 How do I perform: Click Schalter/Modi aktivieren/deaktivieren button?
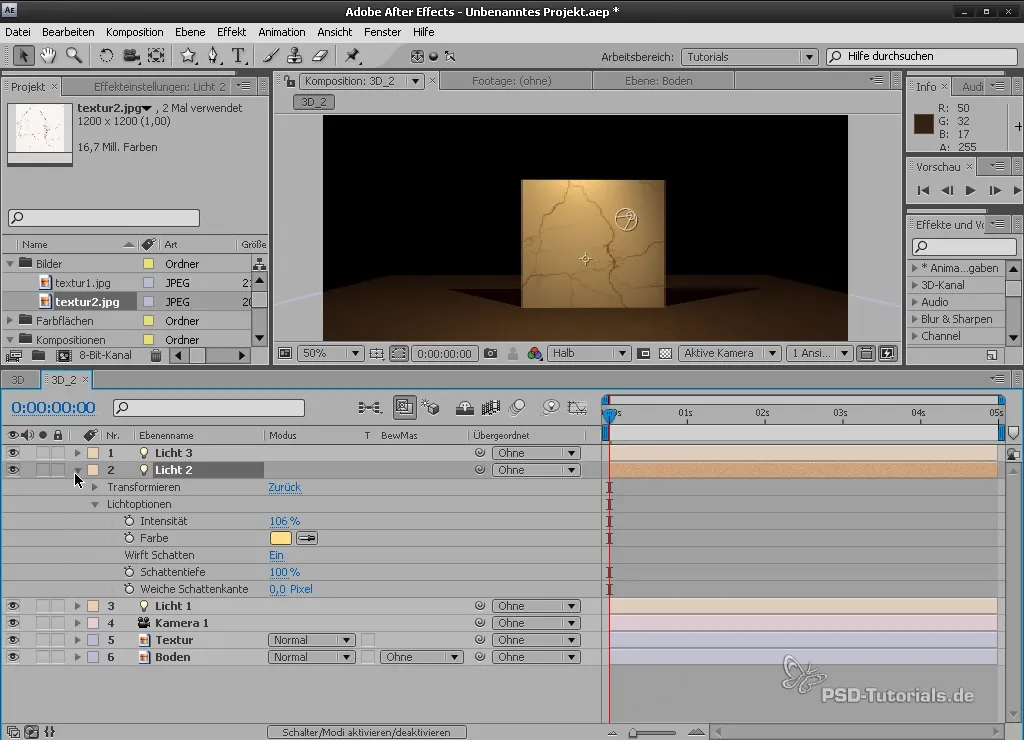click(x=366, y=732)
